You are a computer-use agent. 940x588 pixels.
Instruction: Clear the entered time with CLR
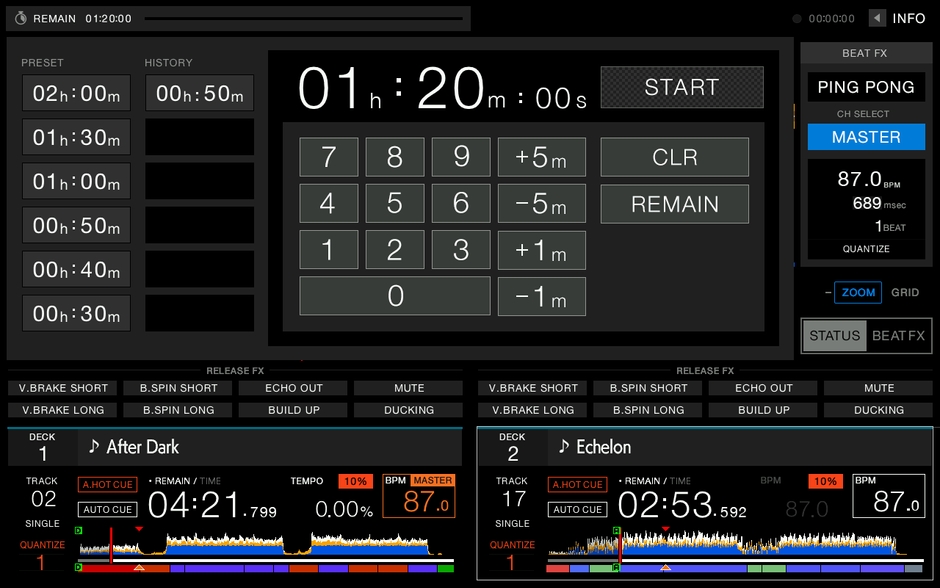[x=674, y=156]
